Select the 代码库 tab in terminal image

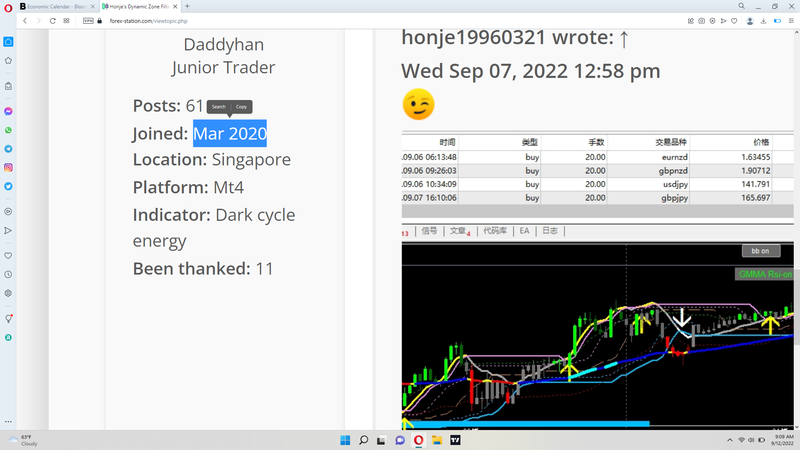495,231
